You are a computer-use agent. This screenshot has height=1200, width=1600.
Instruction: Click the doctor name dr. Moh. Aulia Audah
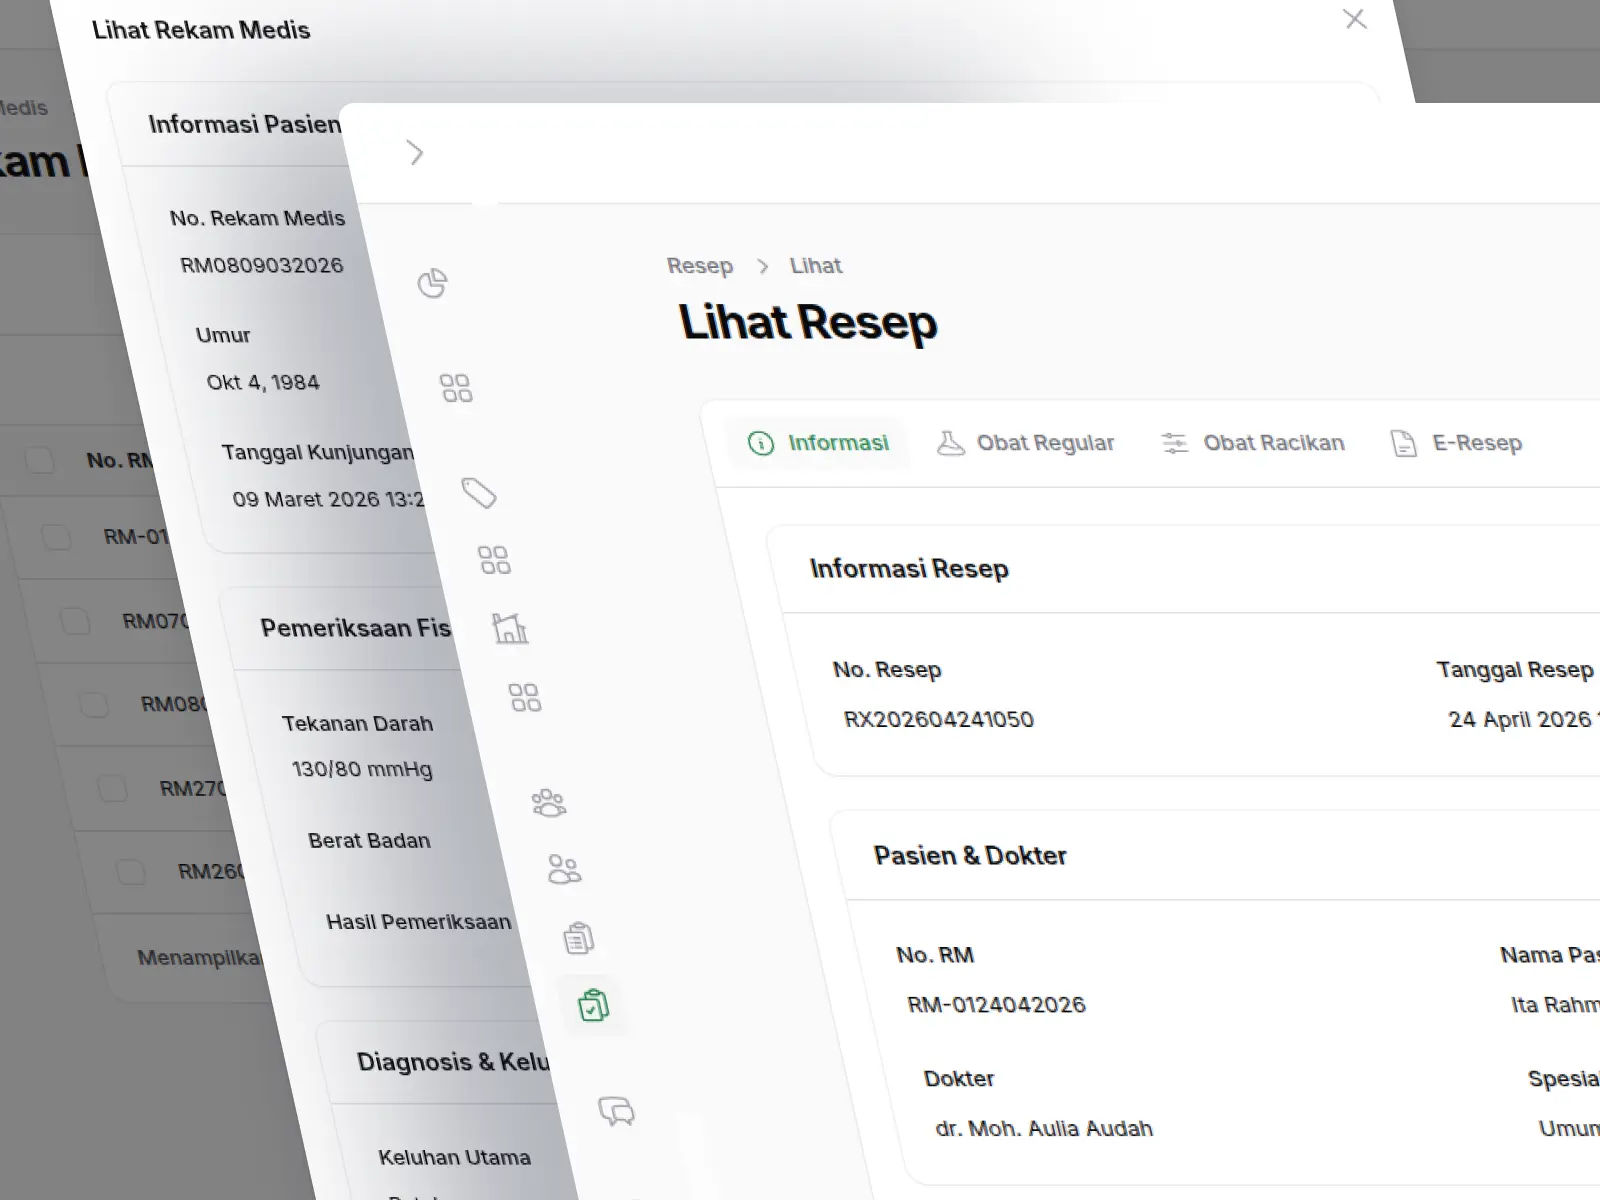click(1044, 1129)
